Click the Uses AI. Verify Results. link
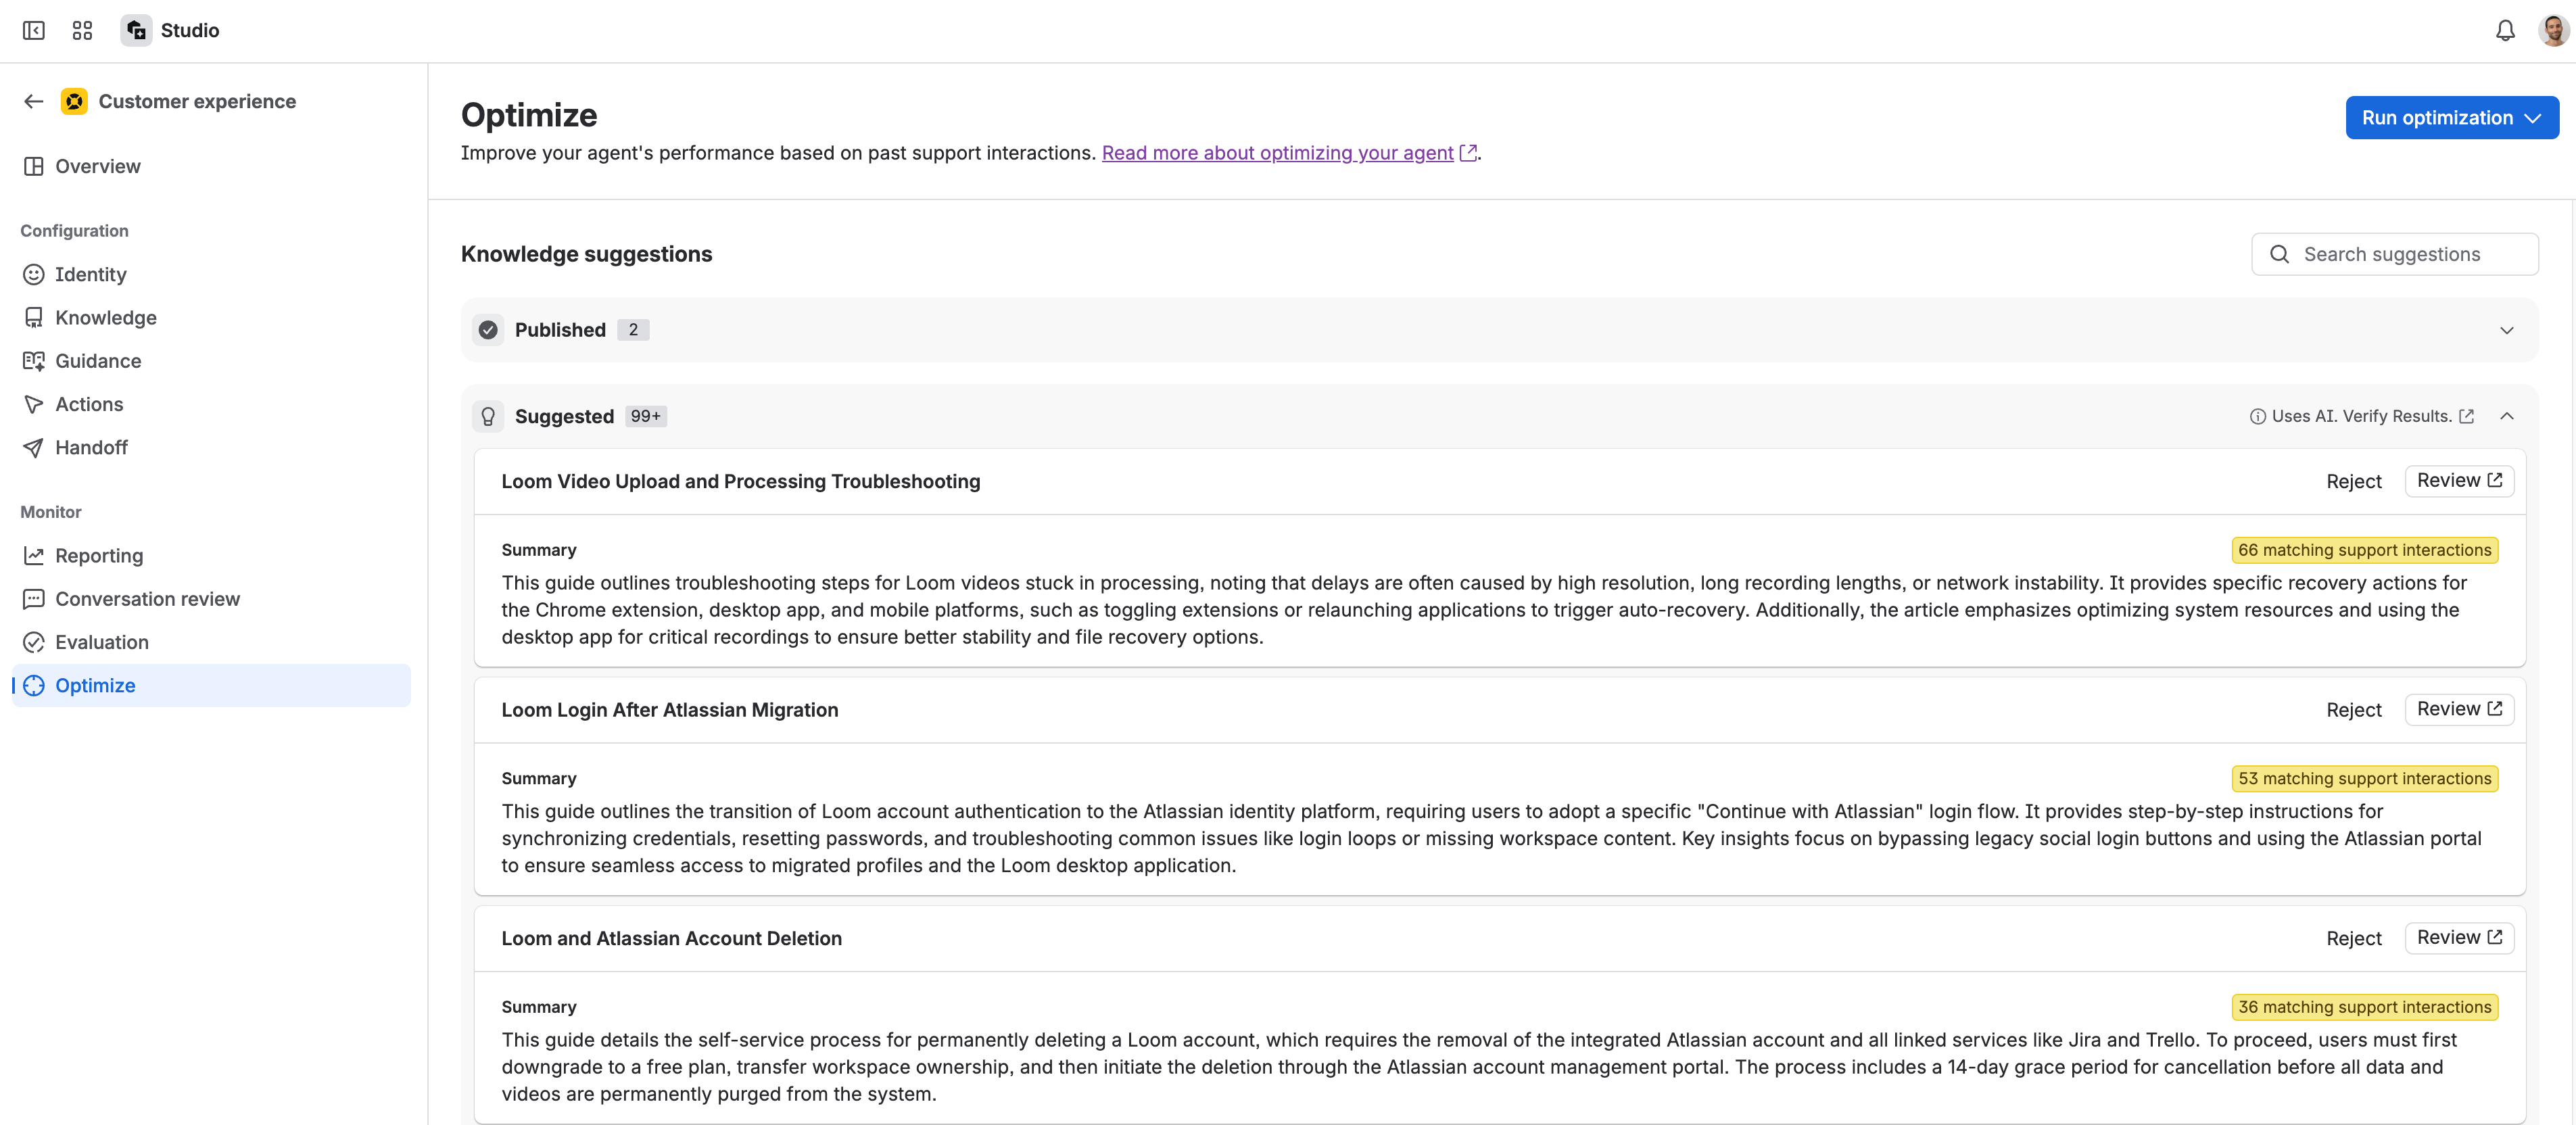Image resolution: width=2576 pixels, height=1125 pixels. 2361,416
